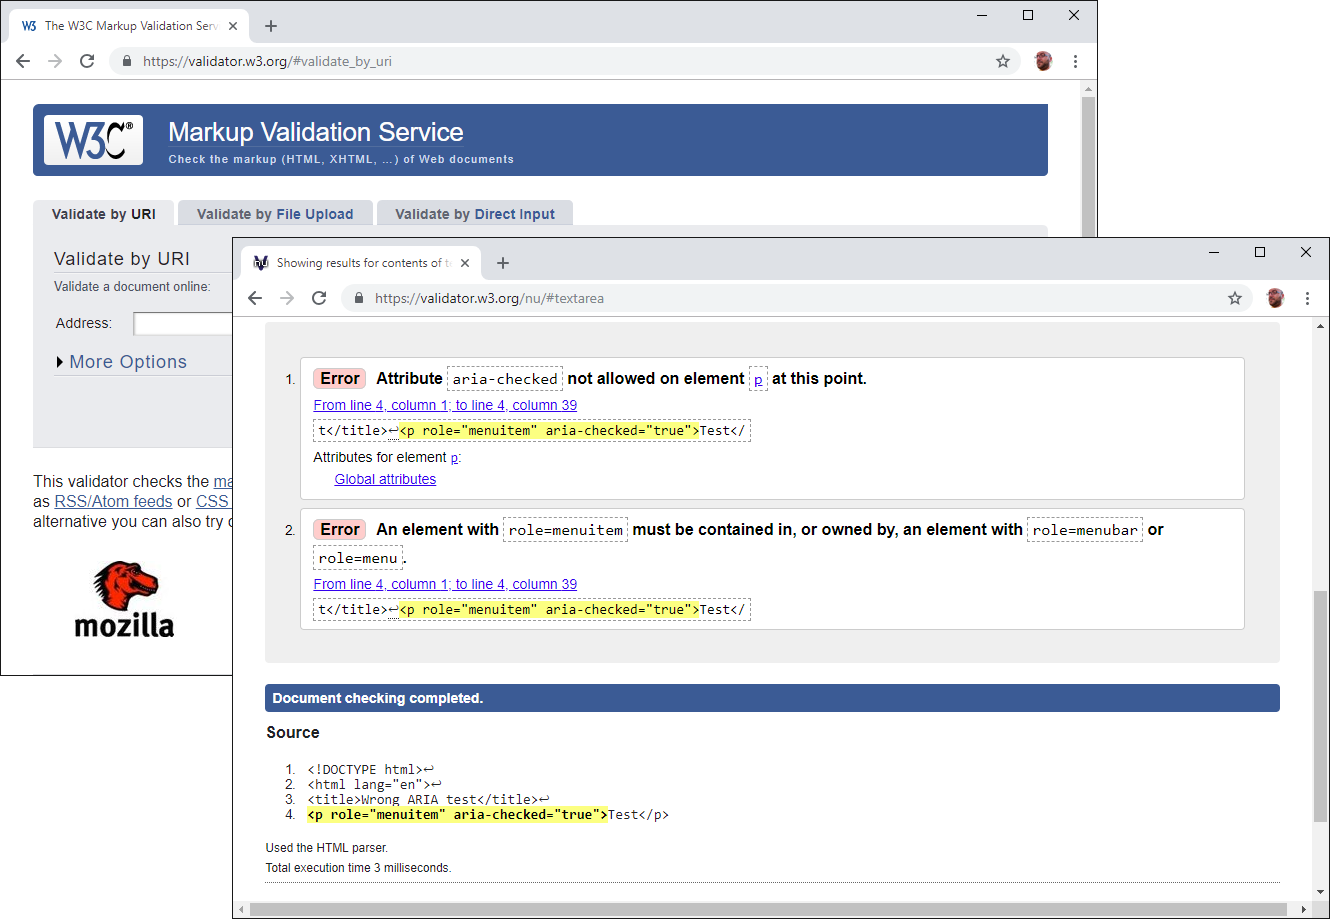Open the CSS link in rear window
Viewport: 1330px width, 919px height.
point(213,501)
